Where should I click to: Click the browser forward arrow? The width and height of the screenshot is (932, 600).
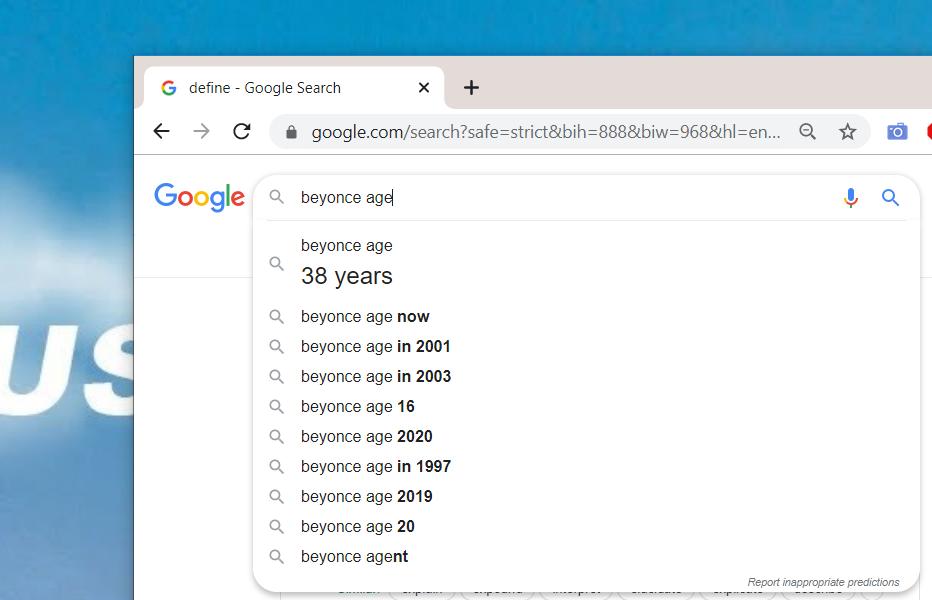(x=201, y=131)
